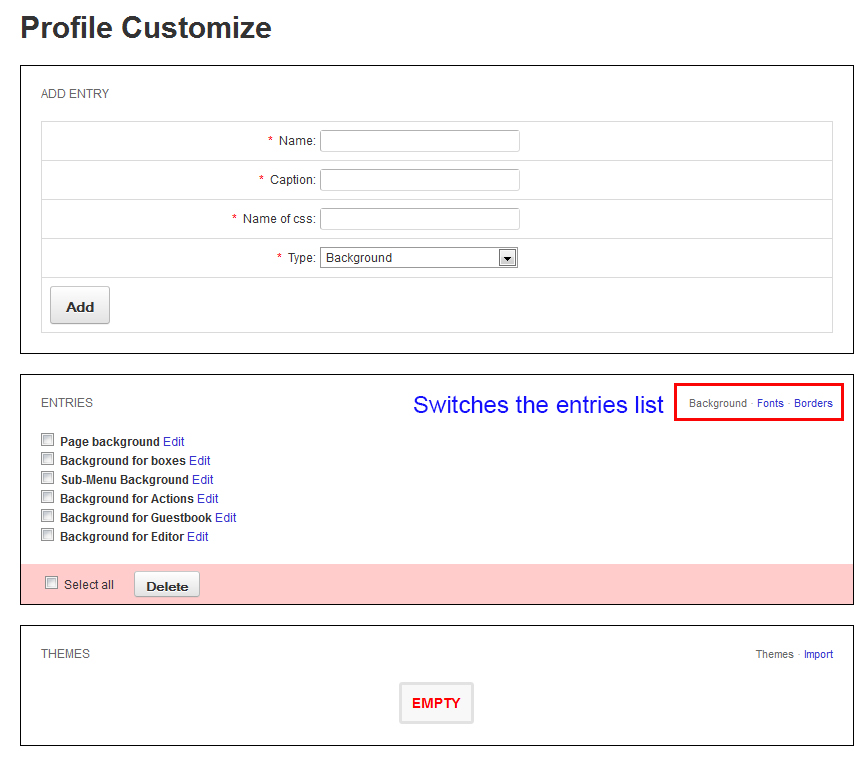The height and width of the screenshot is (765, 868).
Task: Show the Borders entries list
Action: pyautogui.click(x=813, y=403)
